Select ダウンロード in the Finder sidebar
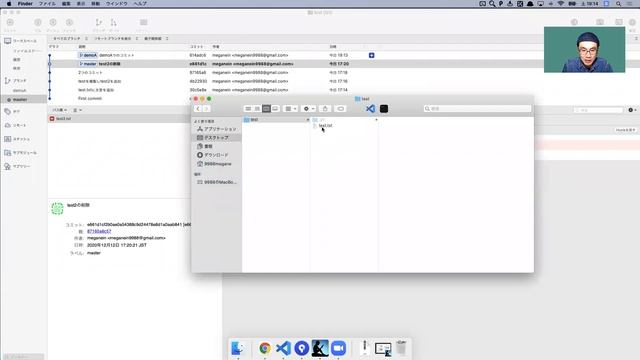The width and height of the screenshot is (640, 360). click(216, 155)
